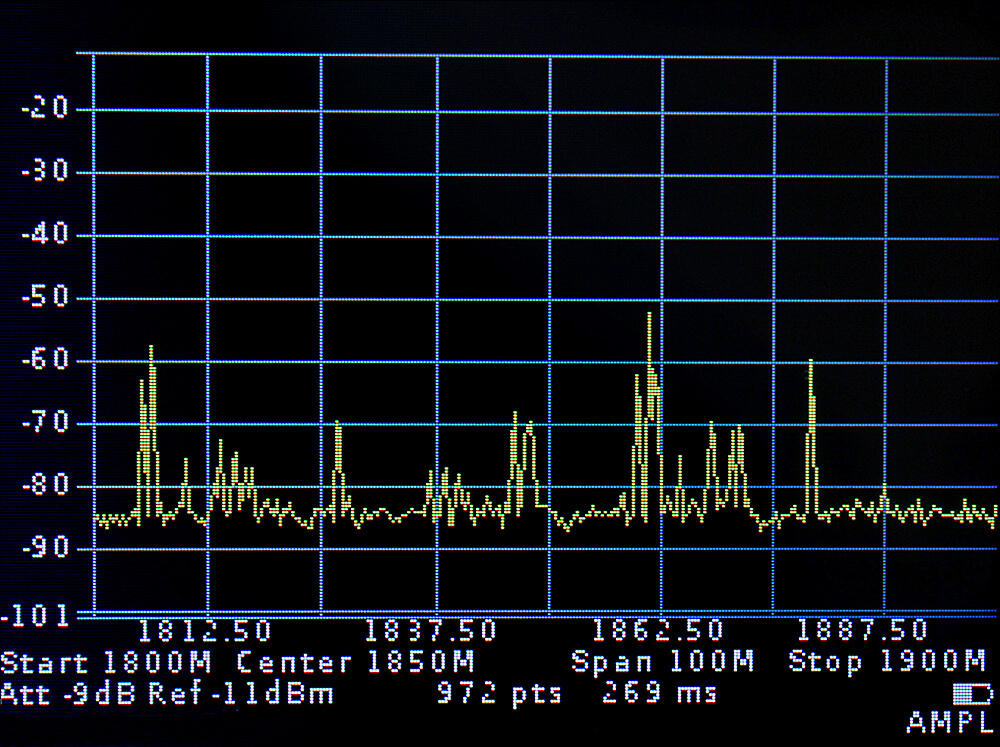Click the Ref -11dBm reference level

(241, 694)
